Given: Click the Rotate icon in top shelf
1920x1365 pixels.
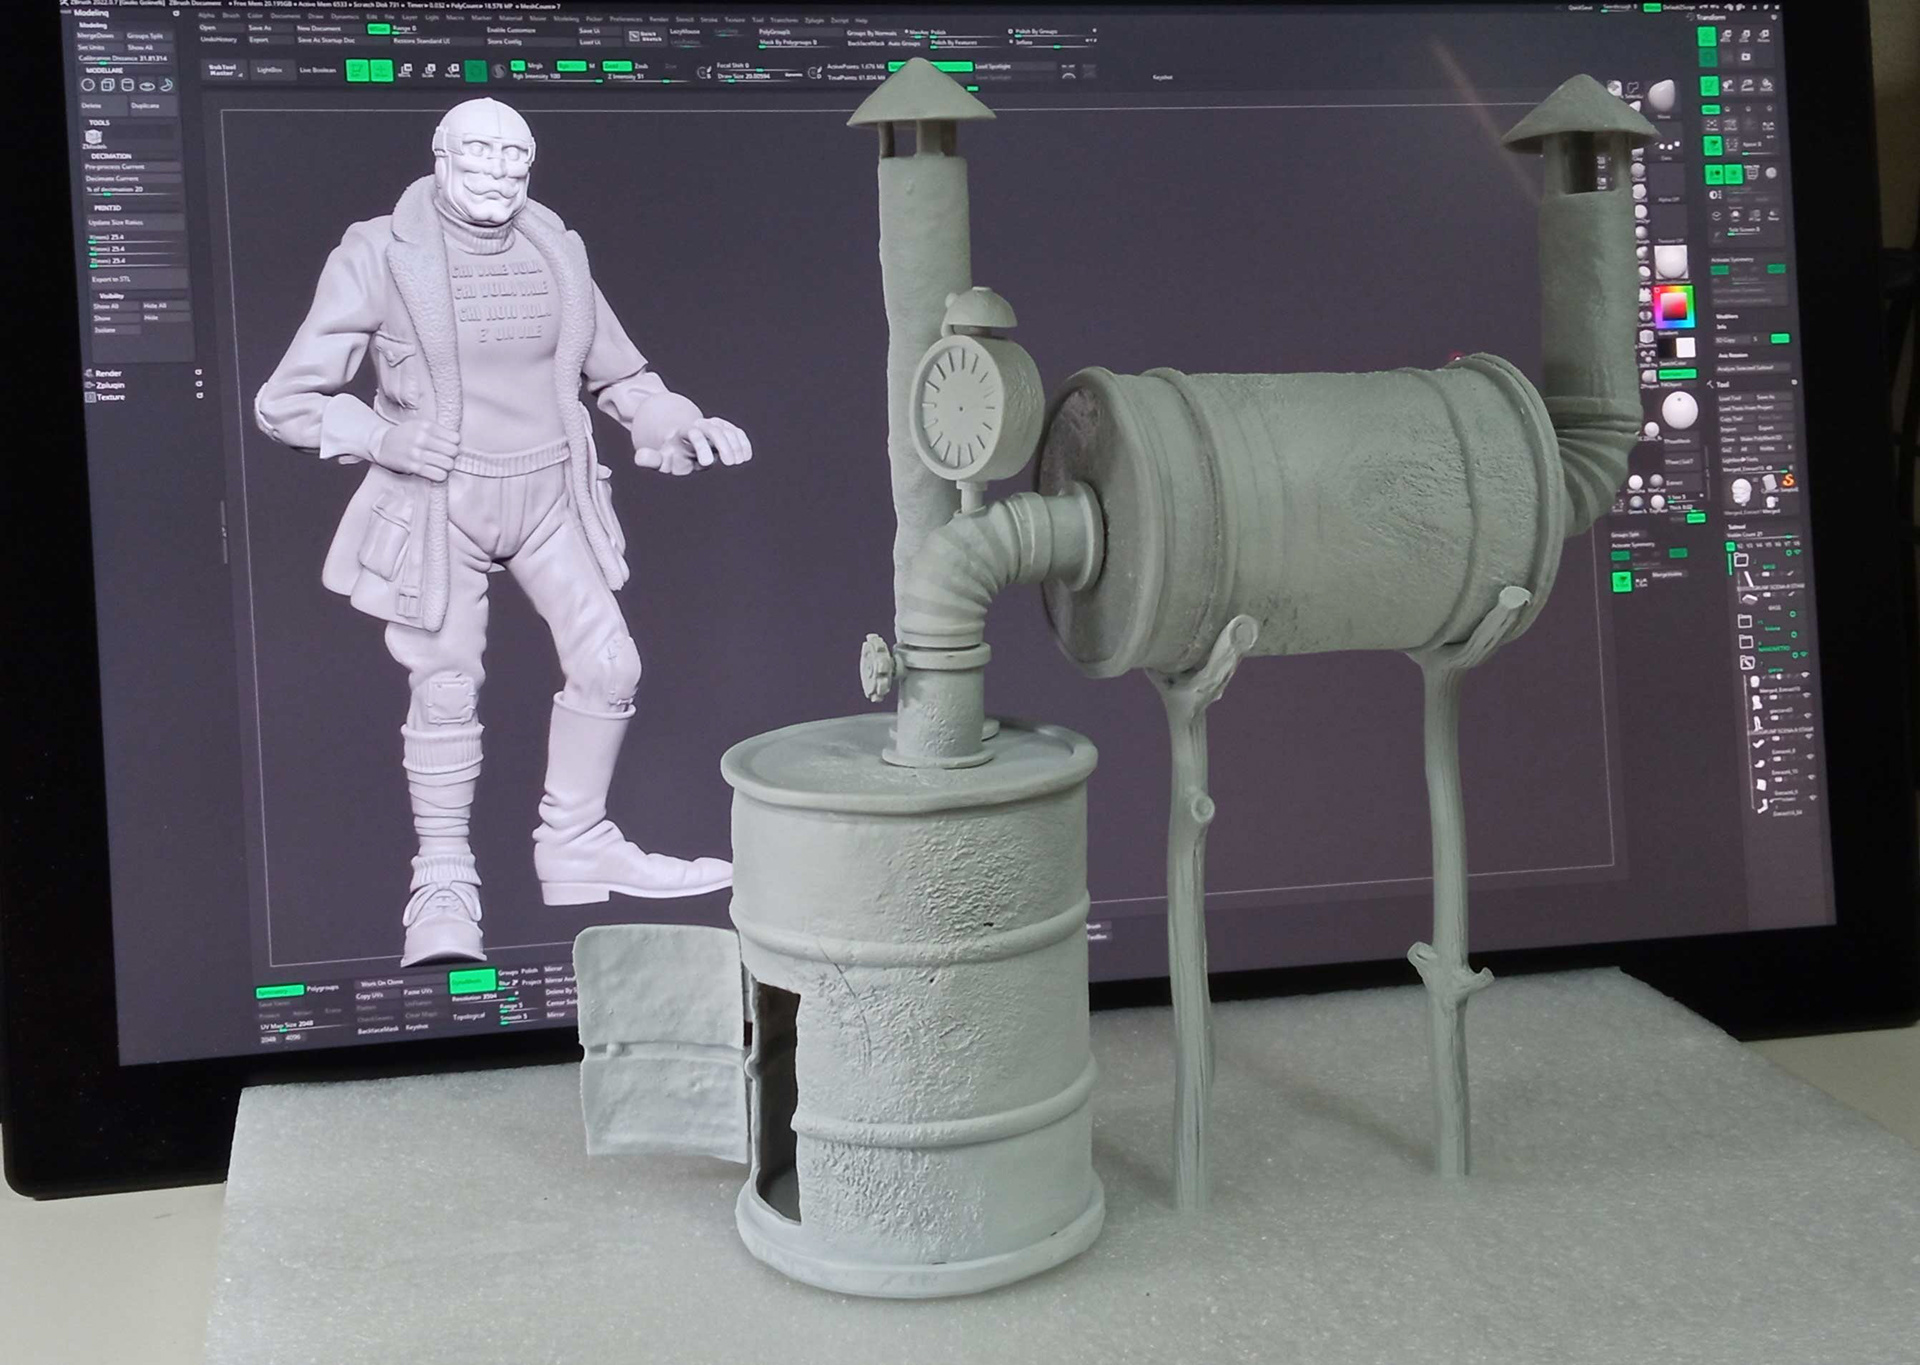Looking at the screenshot, I should pos(452,70).
